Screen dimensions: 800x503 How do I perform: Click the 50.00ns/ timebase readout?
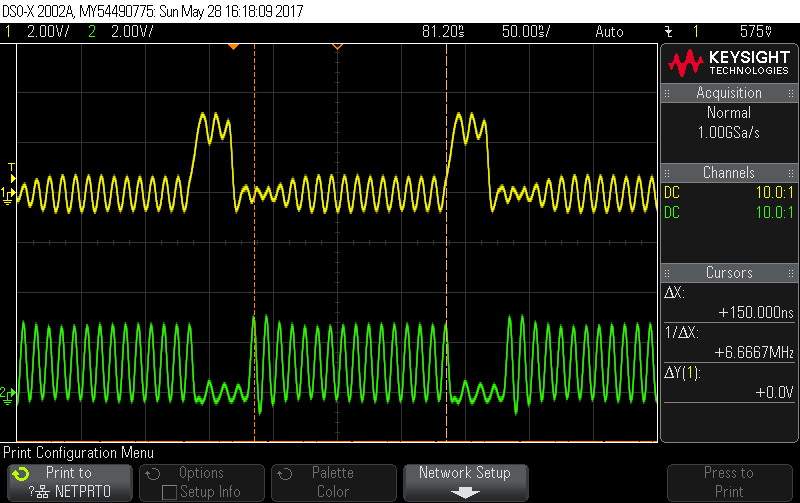click(526, 32)
